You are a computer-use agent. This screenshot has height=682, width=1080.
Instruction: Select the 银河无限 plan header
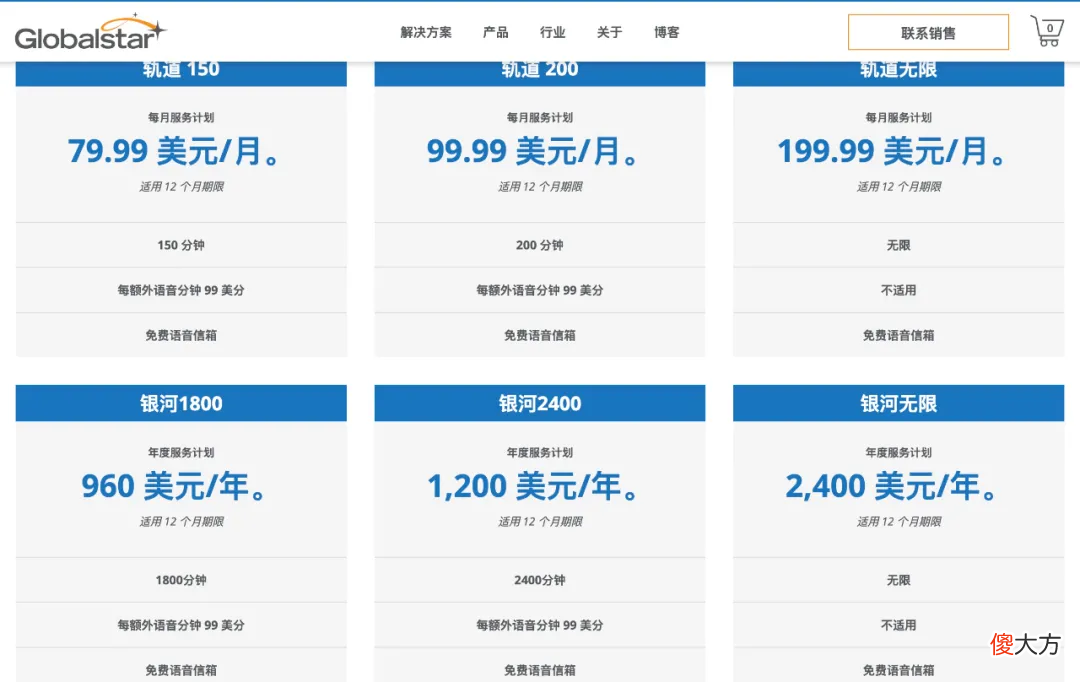coord(899,403)
